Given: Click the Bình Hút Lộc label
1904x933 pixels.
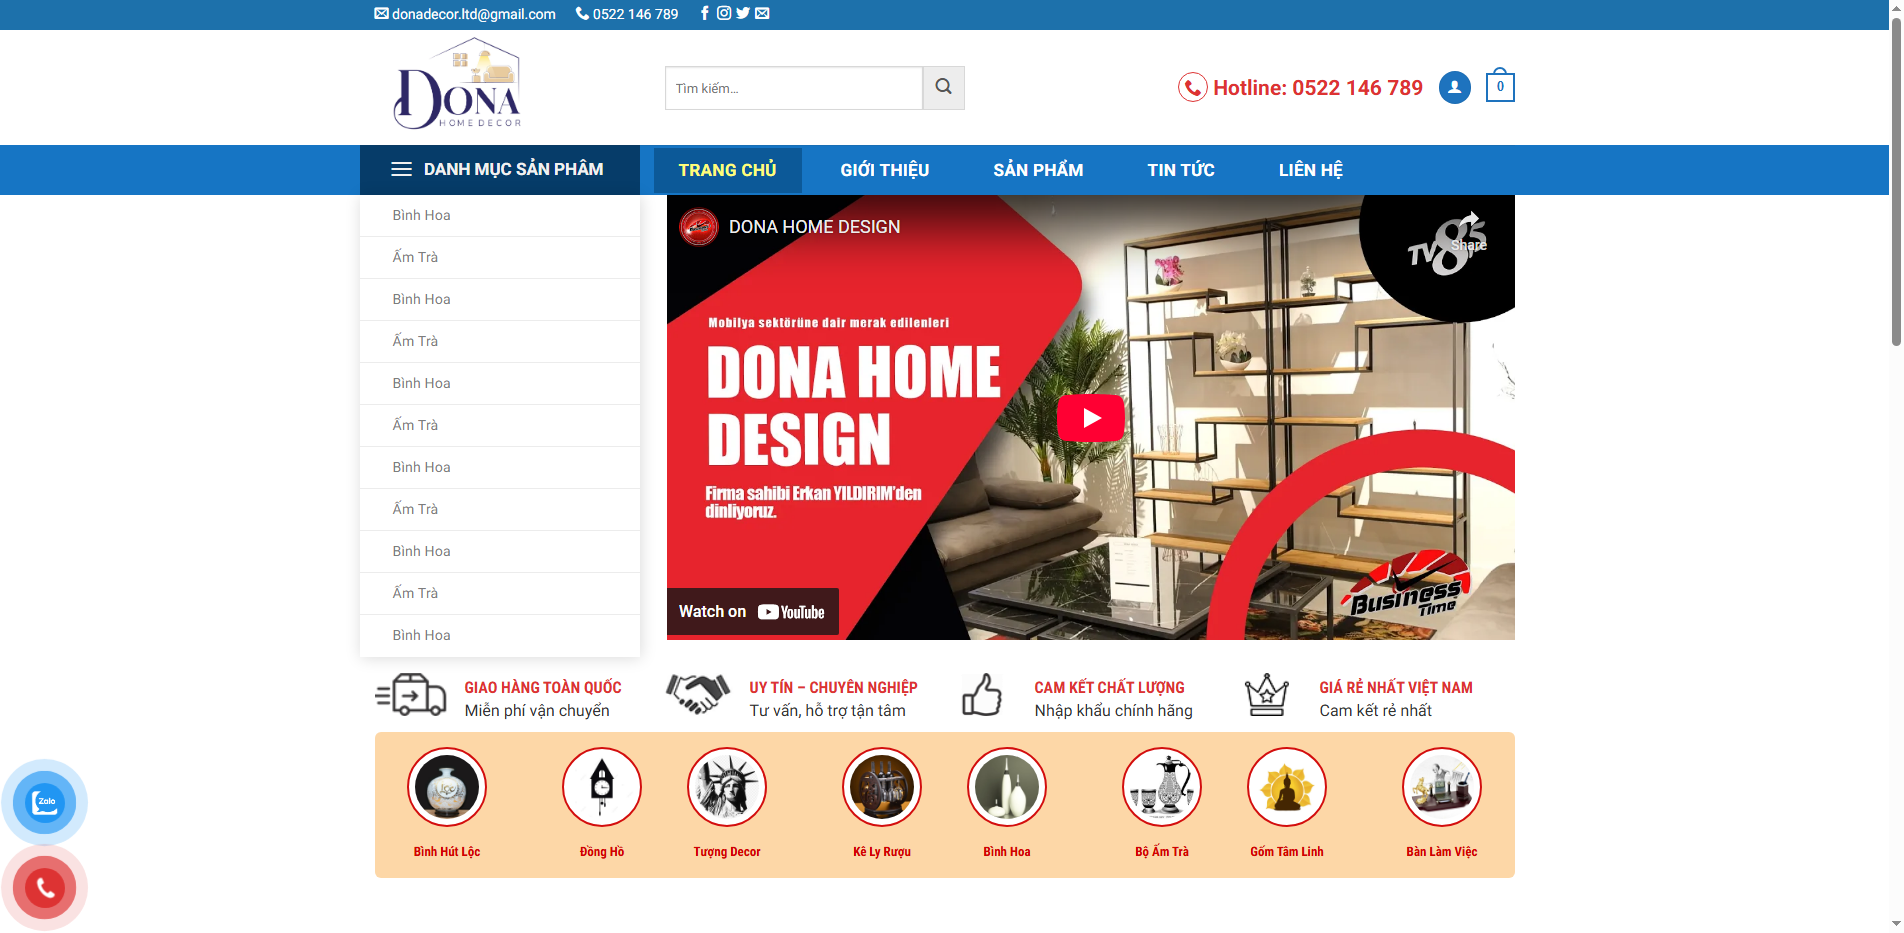Looking at the screenshot, I should [x=447, y=852].
